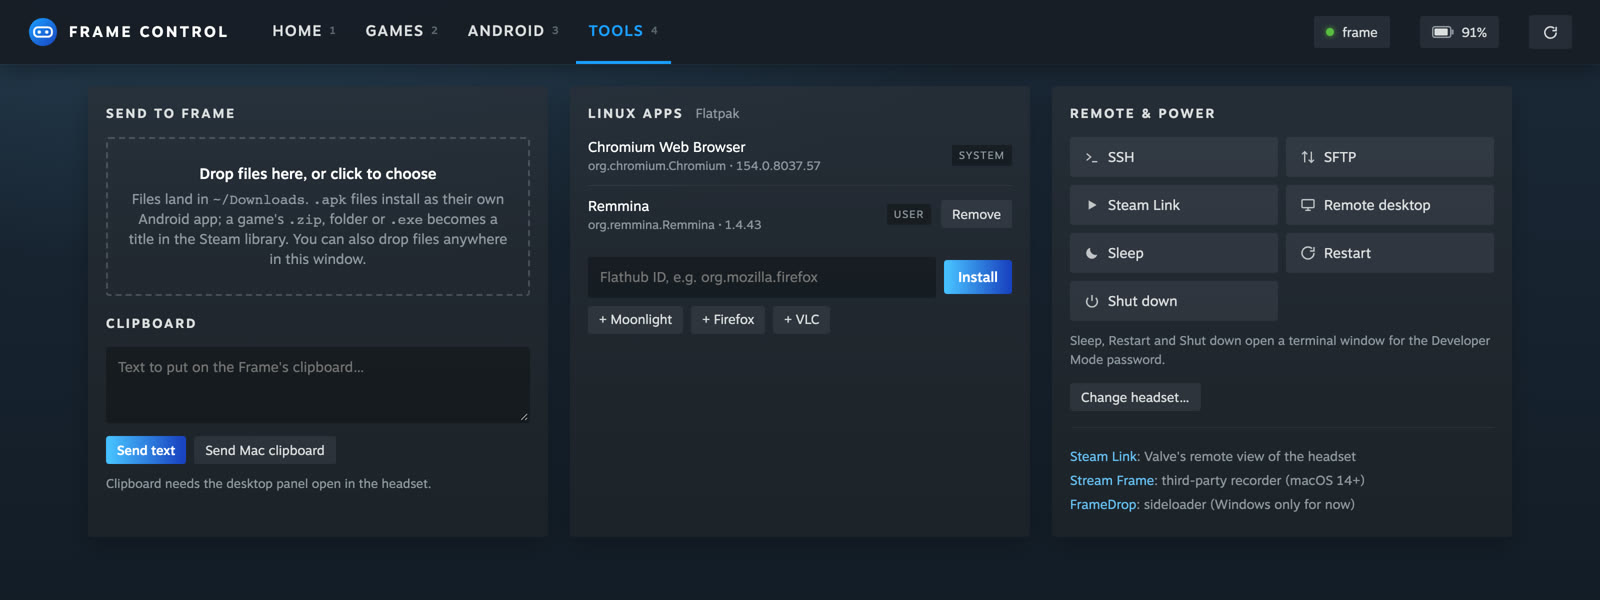Click the file drop zone to choose files
1600x600 pixels.
[318, 216]
